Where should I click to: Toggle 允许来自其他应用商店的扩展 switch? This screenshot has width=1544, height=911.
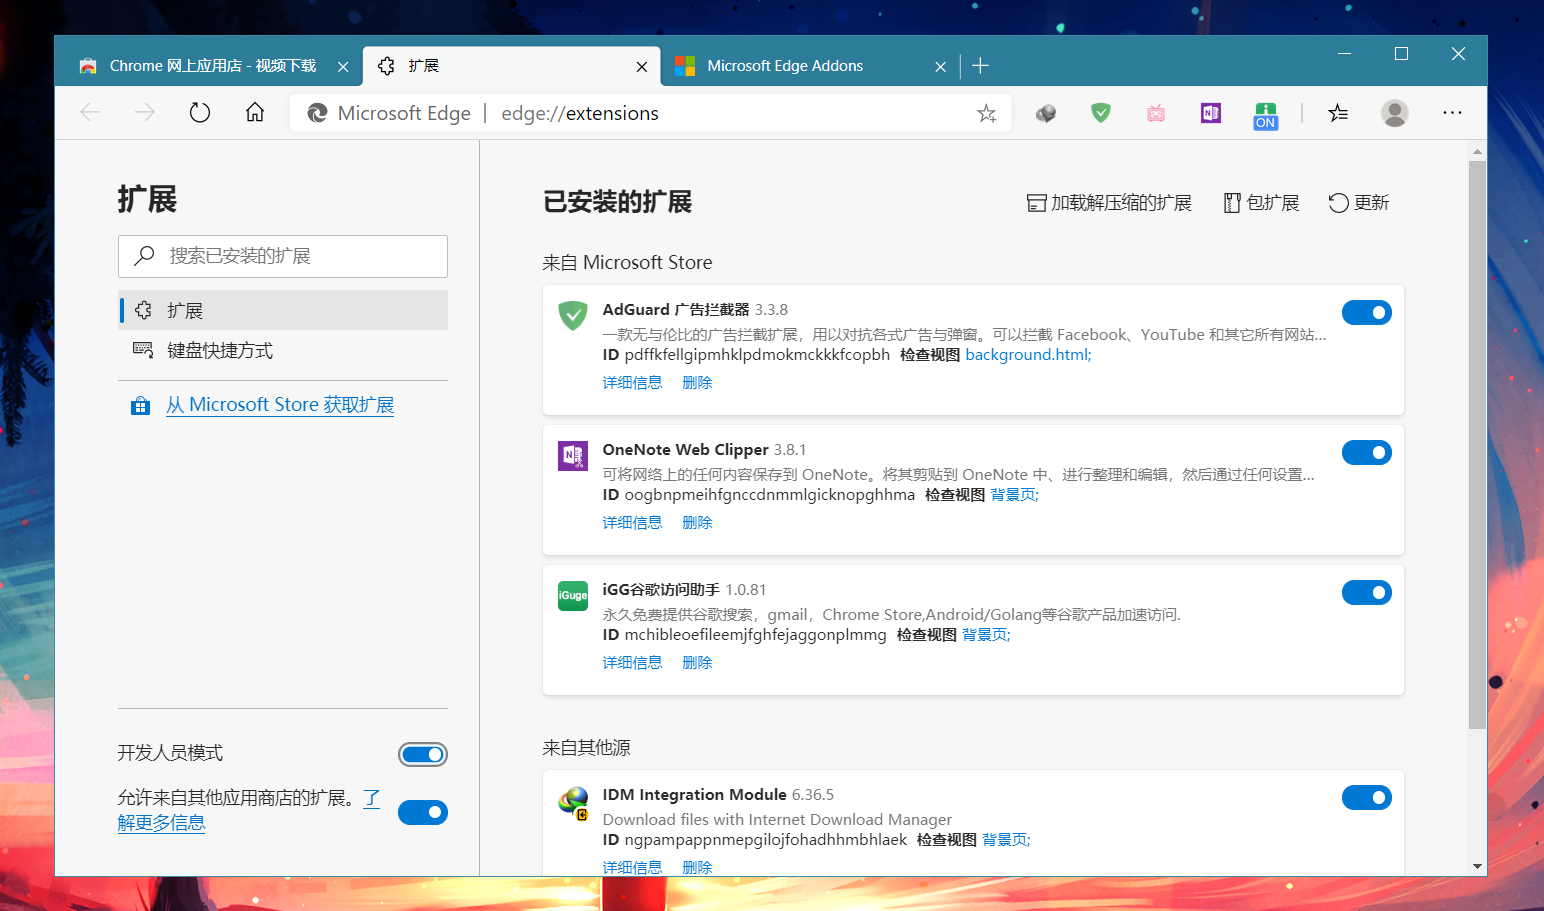(x=423, y=812)
